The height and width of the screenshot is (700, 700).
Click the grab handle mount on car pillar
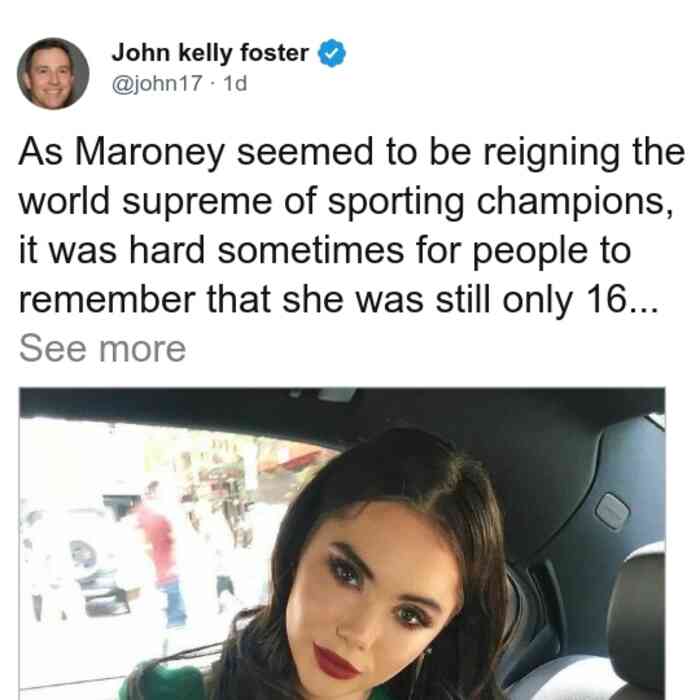click(612, 511)
